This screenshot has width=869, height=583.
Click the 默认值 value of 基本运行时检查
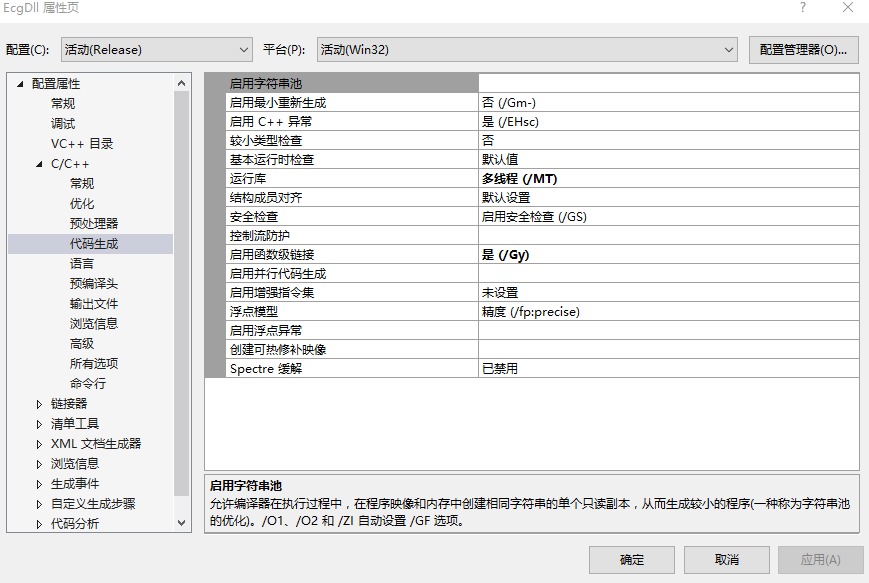coord(668,160)
